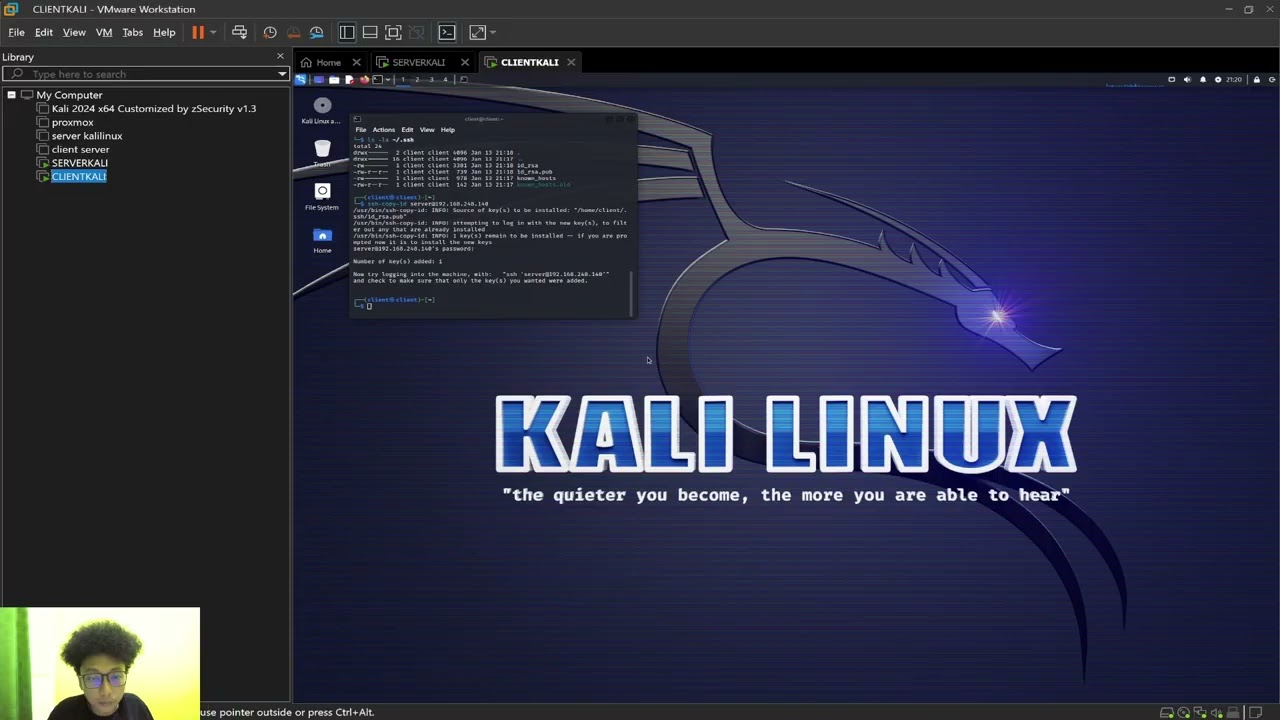Click the printer device status icon
This screenshot has height=720, width=1280.
pyautogui.click(x=1233, y=713)
